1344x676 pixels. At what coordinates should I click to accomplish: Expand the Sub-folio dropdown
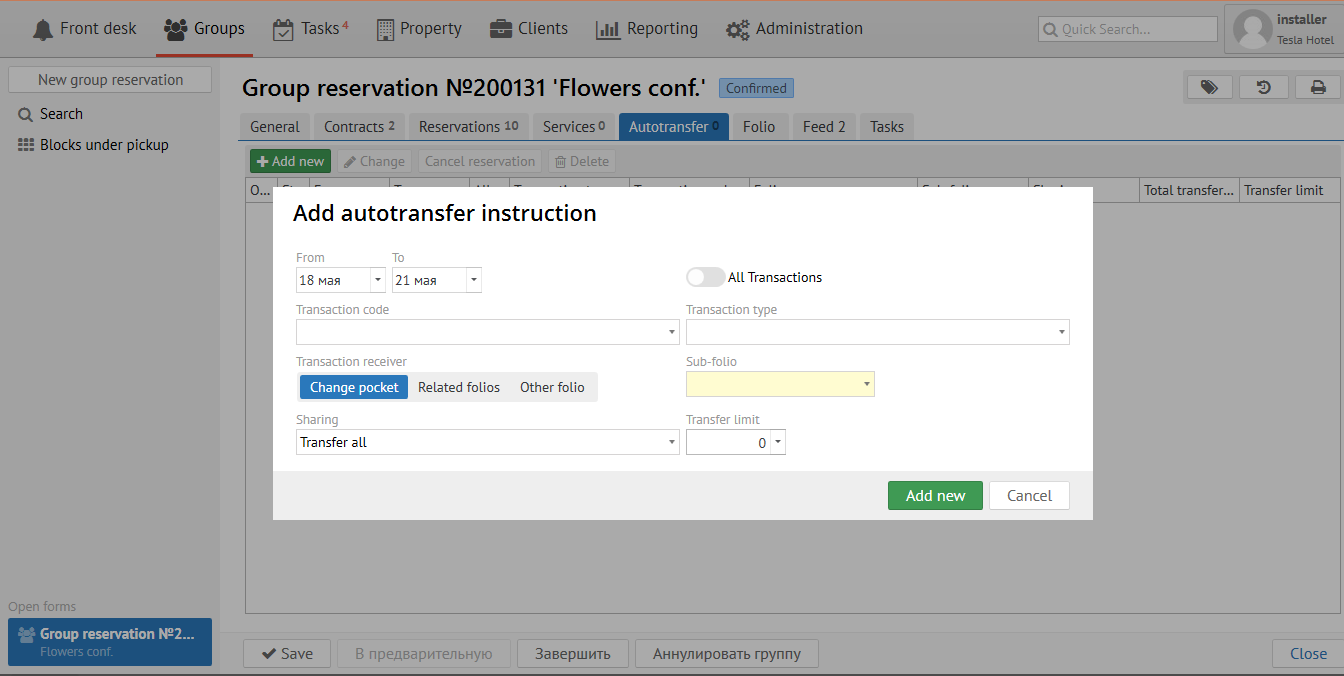click(x=866, y=384)
